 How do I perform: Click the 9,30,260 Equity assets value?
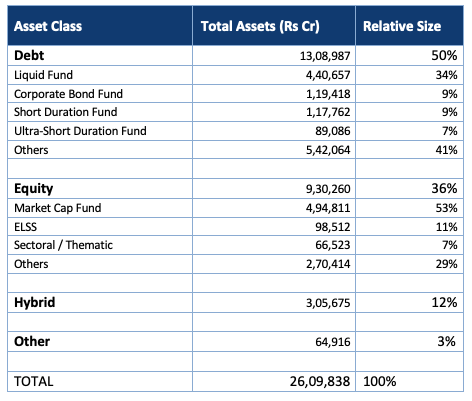coord(328,189)
